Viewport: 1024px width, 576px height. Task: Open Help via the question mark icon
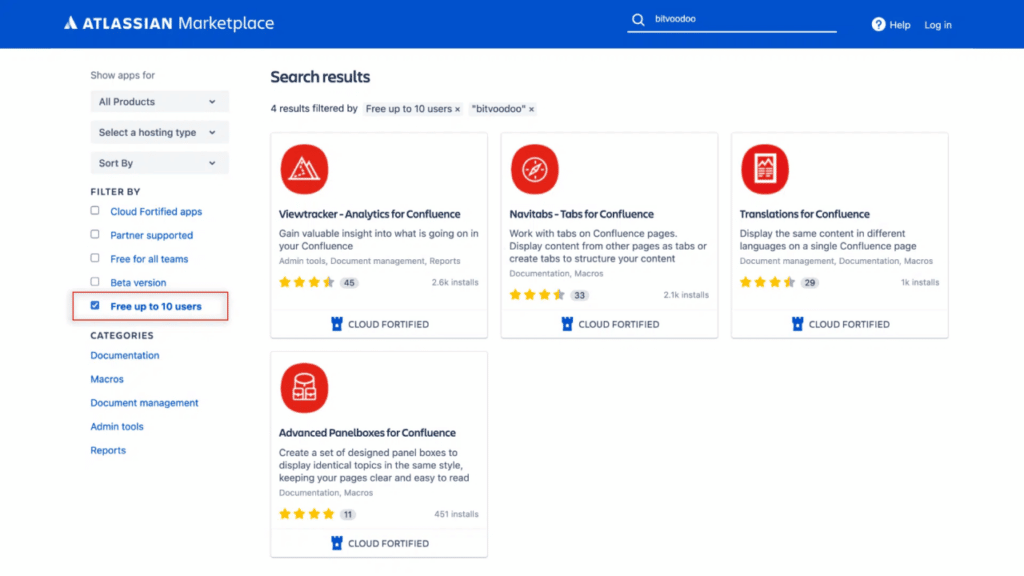click(876, 24)
